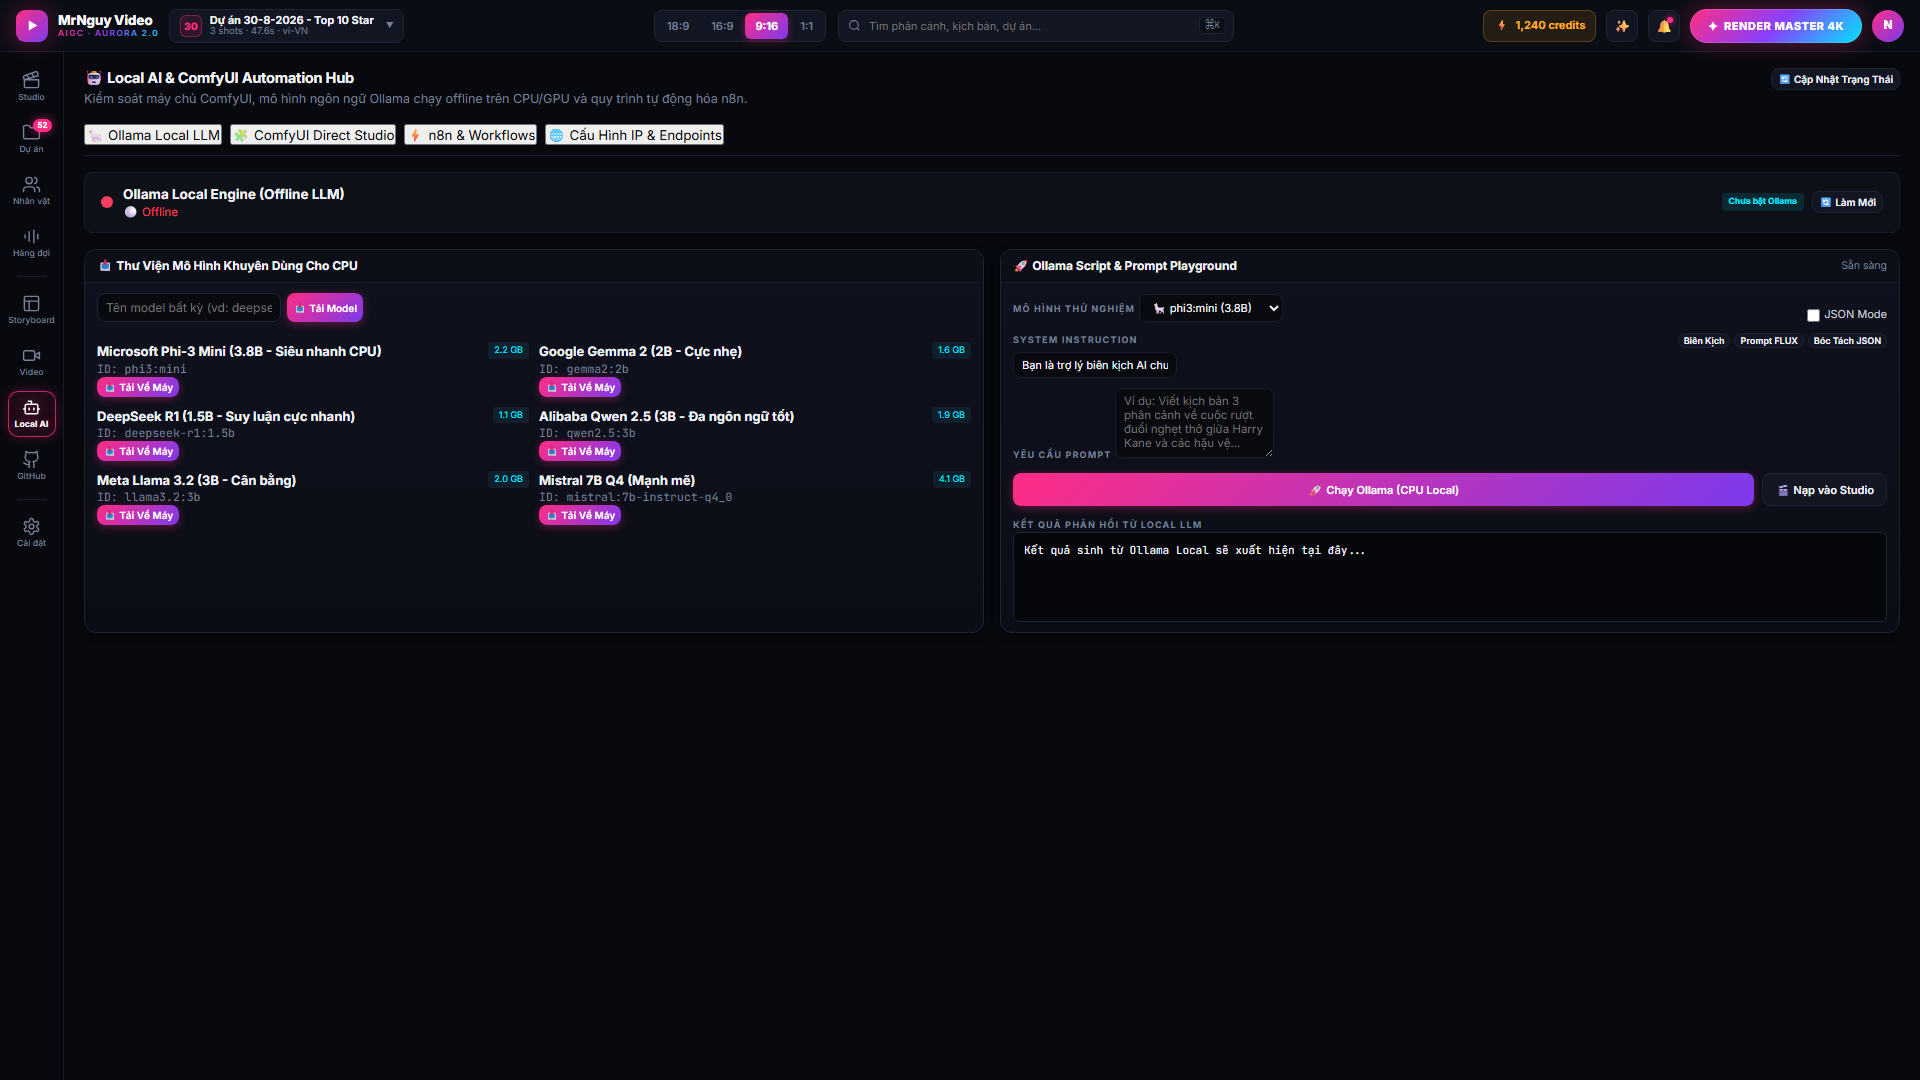The image size is (1920, 1080).
Task: Select the 1:1 aspect ratio toggle
Action: tap(806, 26)
